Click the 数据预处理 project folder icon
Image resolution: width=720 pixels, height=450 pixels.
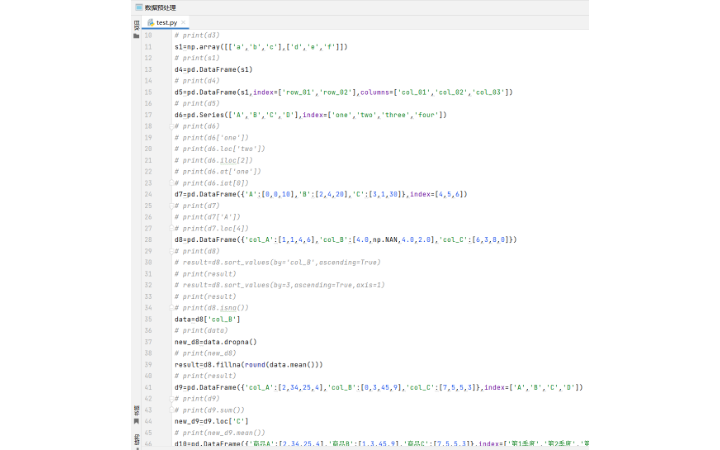(x=139, y=7)
